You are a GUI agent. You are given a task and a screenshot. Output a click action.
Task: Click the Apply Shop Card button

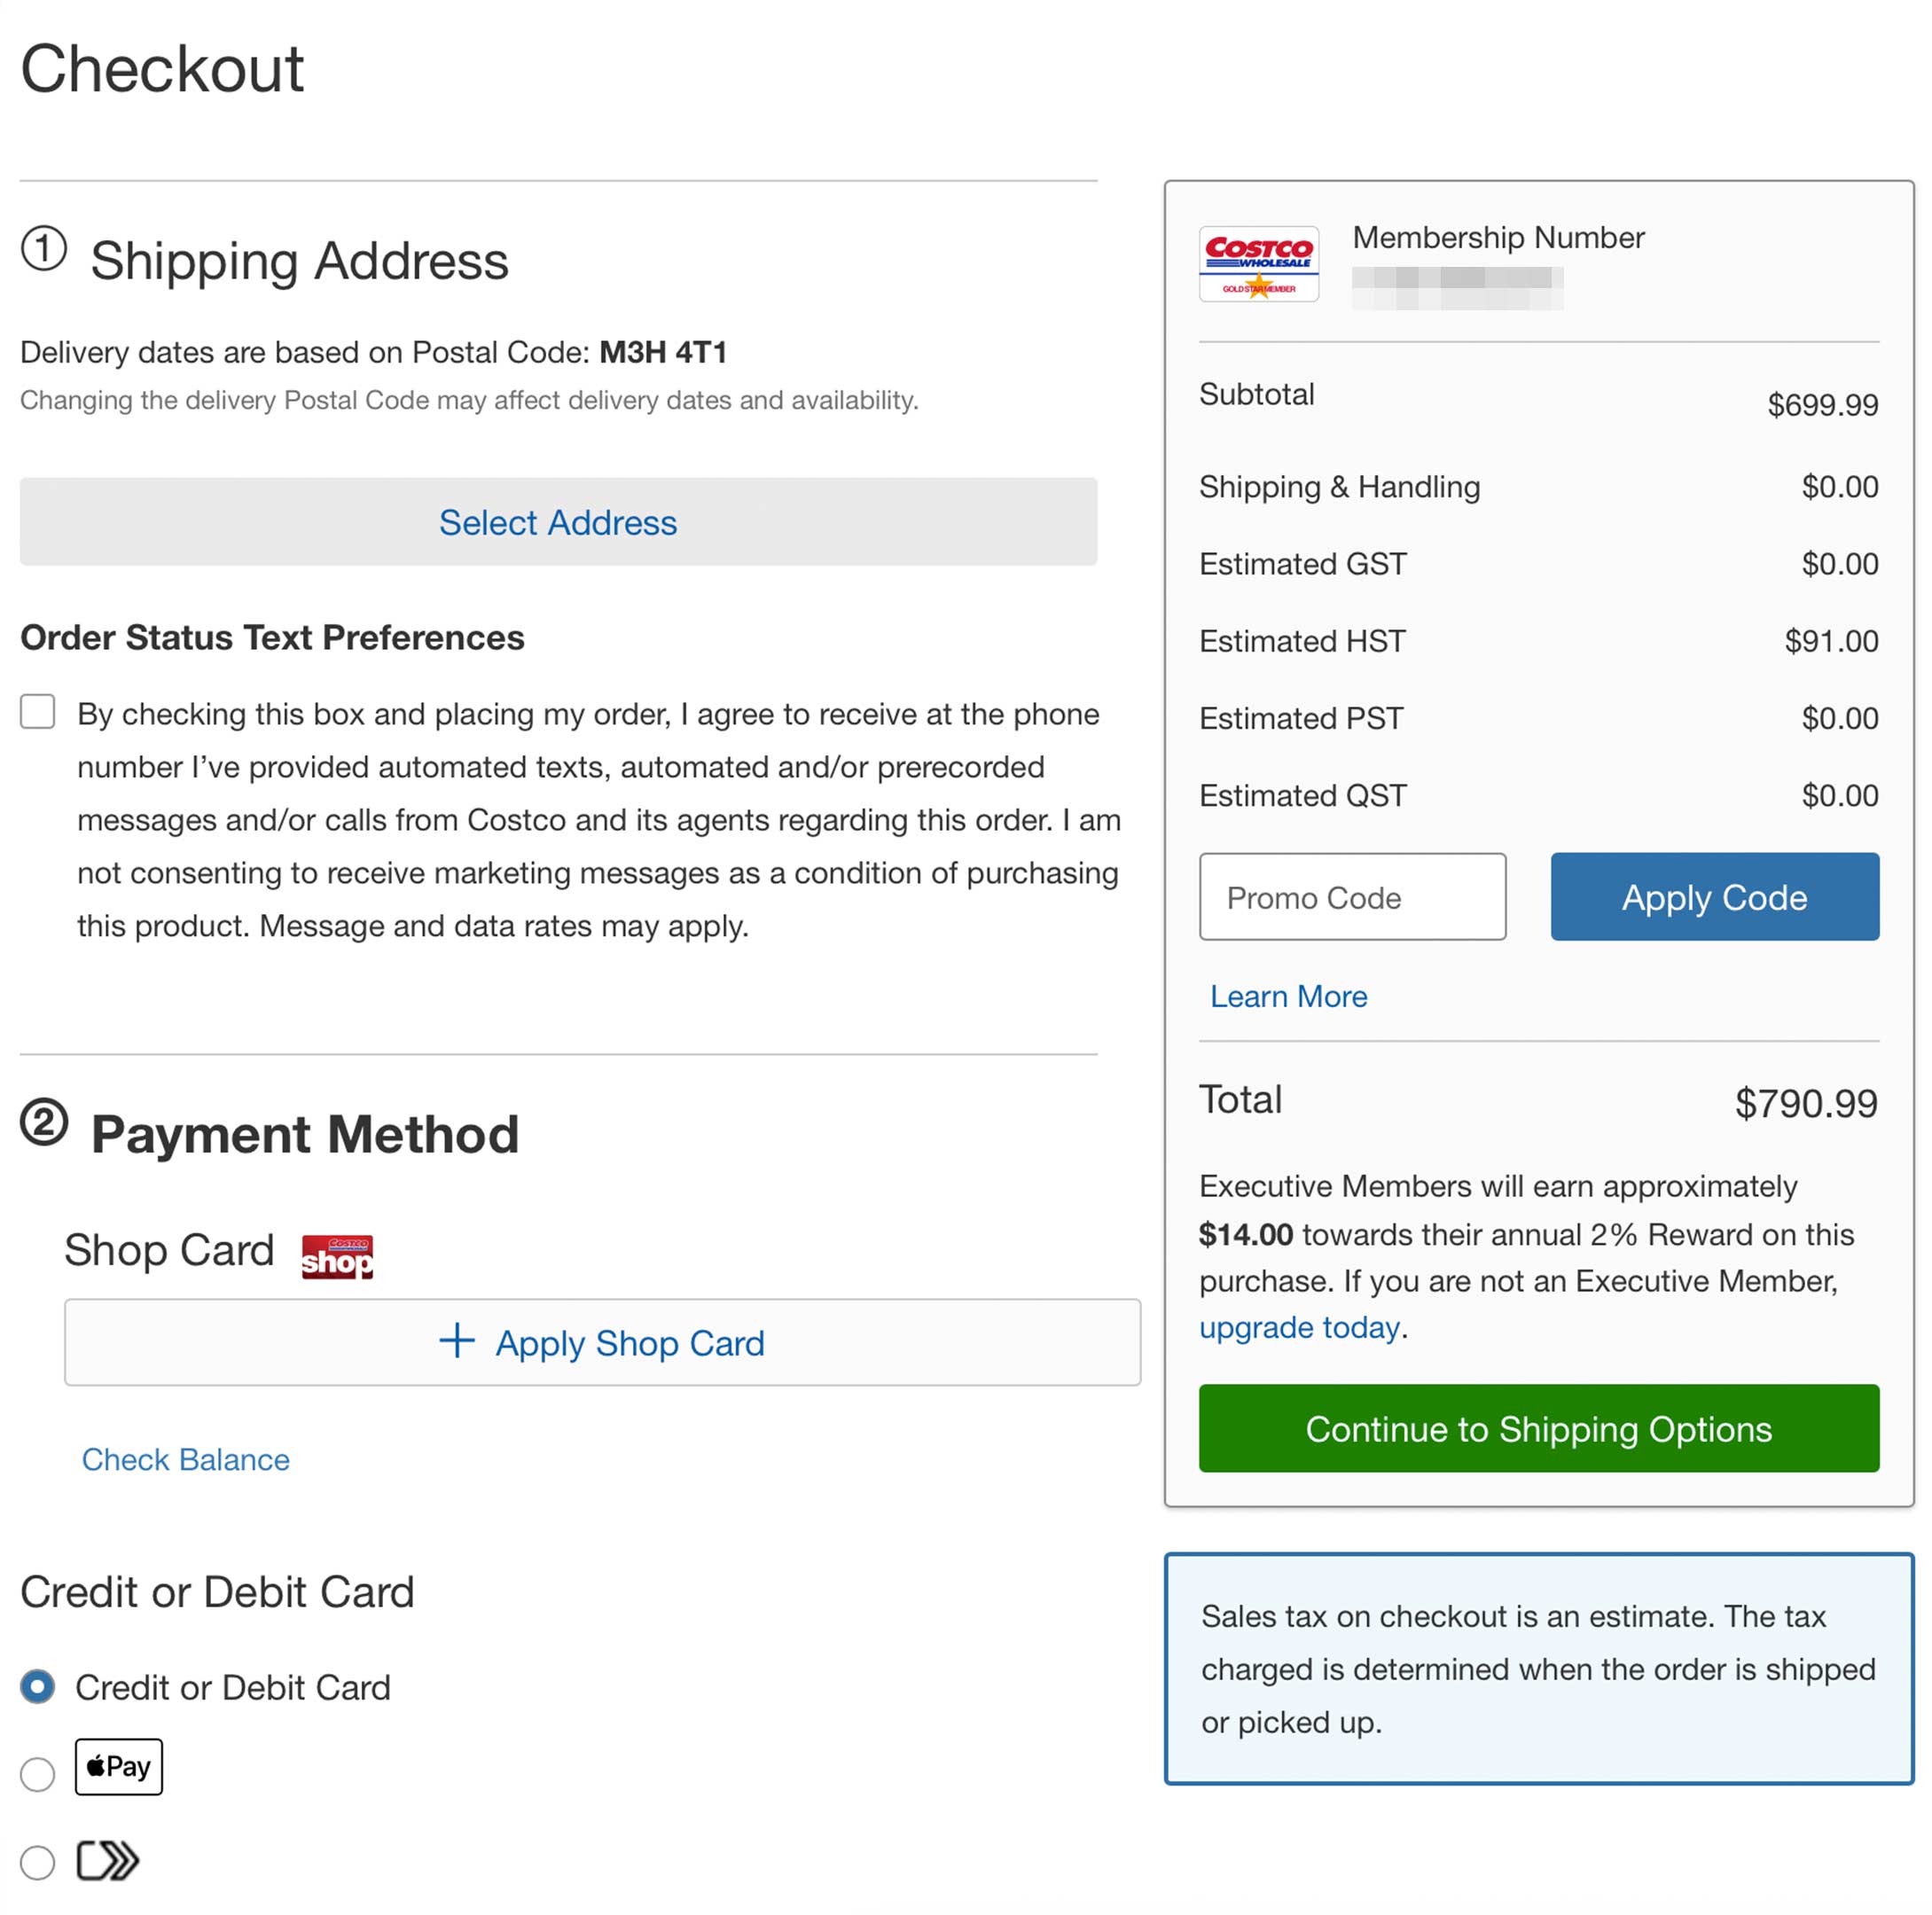pos(602,1342)
